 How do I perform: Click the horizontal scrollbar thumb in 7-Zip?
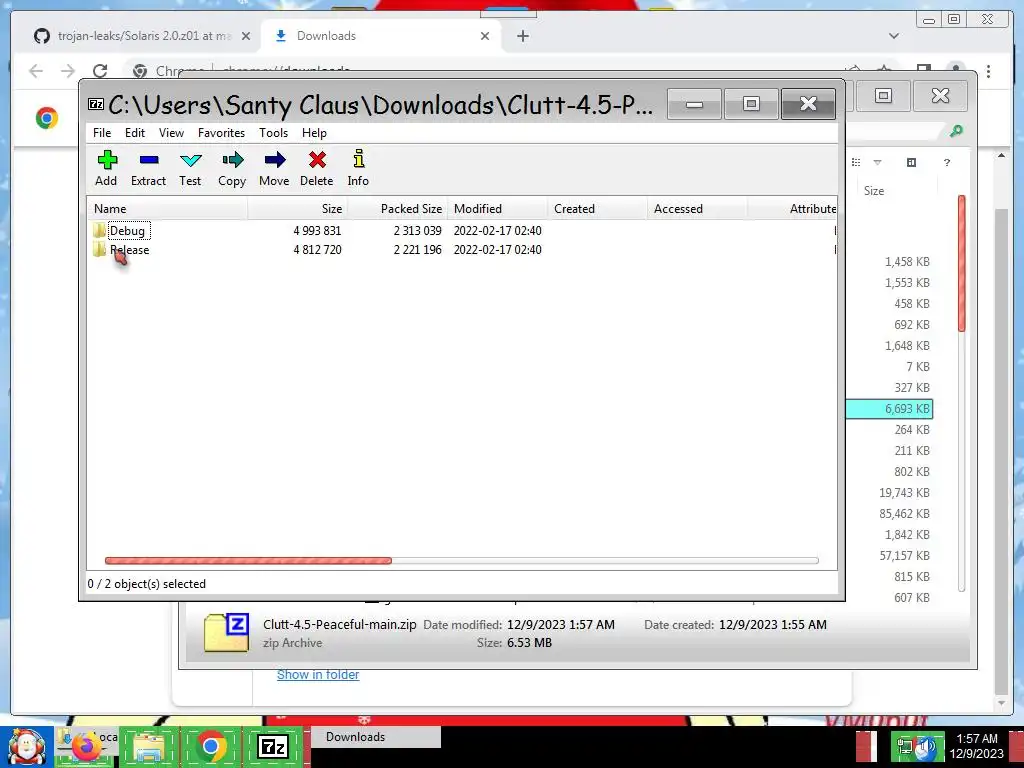pos(248,560)
